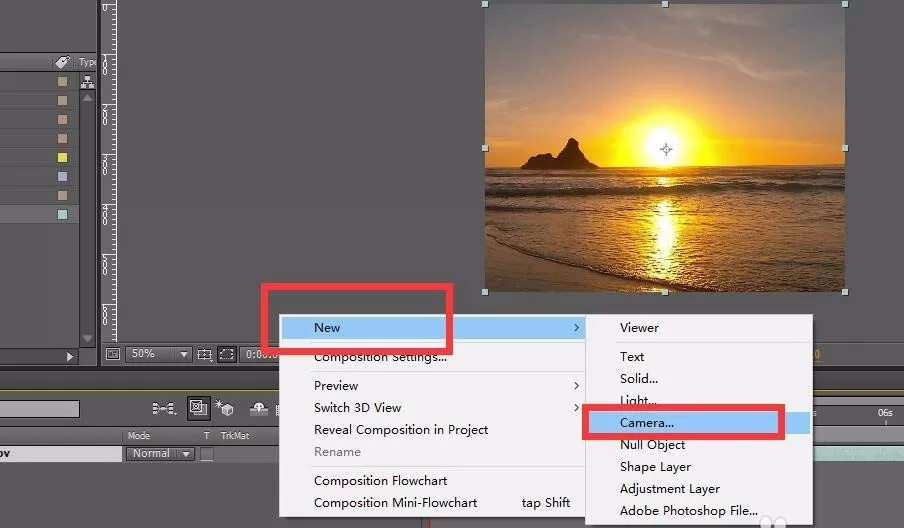The width and height of the screenshot is (904, 528).
Task: Select Composition Mini-Flowchart menu item
Action: [x=433, y=503]
